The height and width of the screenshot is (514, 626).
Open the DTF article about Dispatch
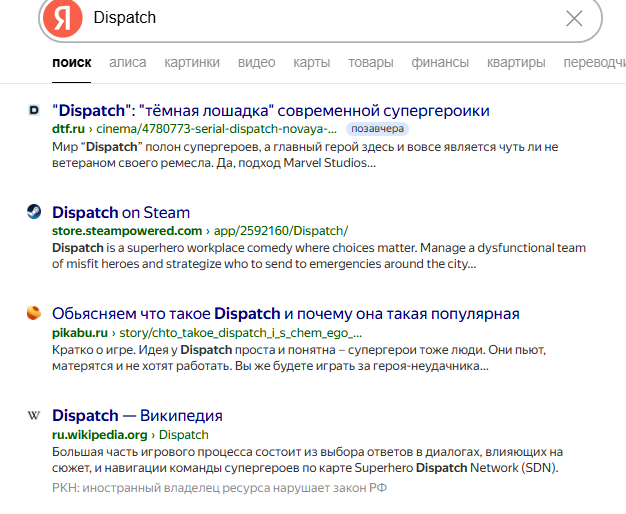pyautogui.click(x=270, y=110)
